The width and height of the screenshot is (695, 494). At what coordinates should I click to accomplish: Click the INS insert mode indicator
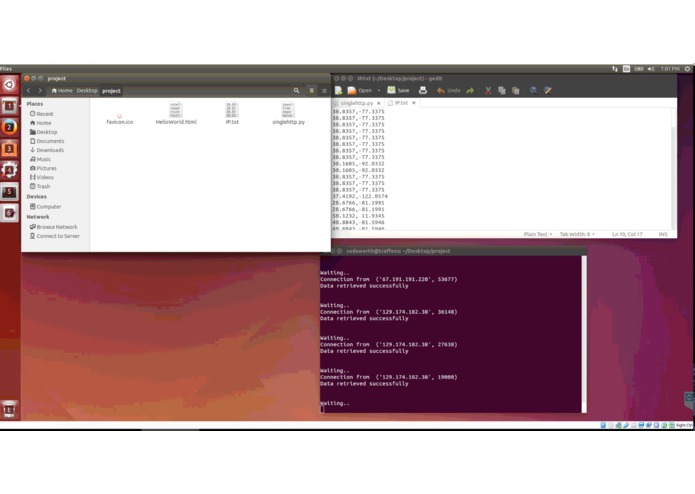(x=663, y=234)
